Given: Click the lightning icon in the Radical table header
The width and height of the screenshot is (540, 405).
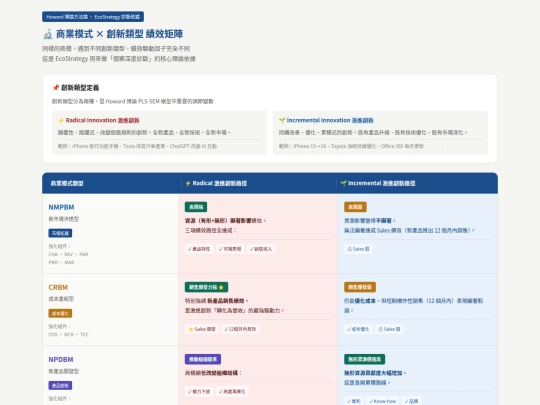Looking at the screenshot, I should [188, 183].
